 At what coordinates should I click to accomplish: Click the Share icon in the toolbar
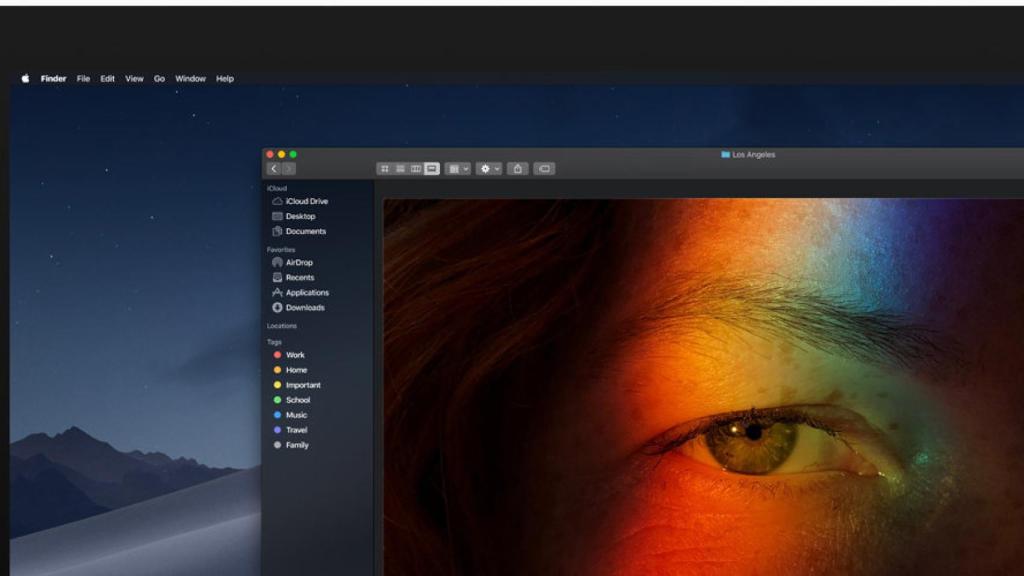518,168
